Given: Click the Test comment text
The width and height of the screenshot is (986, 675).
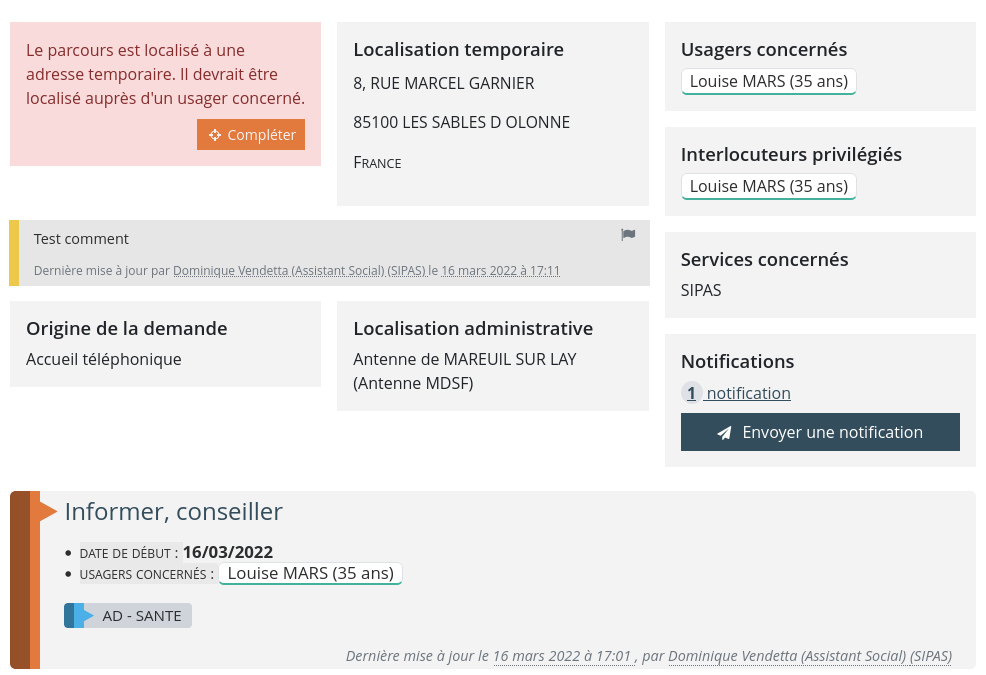Looking at the screenshot, I should point(81,239).
